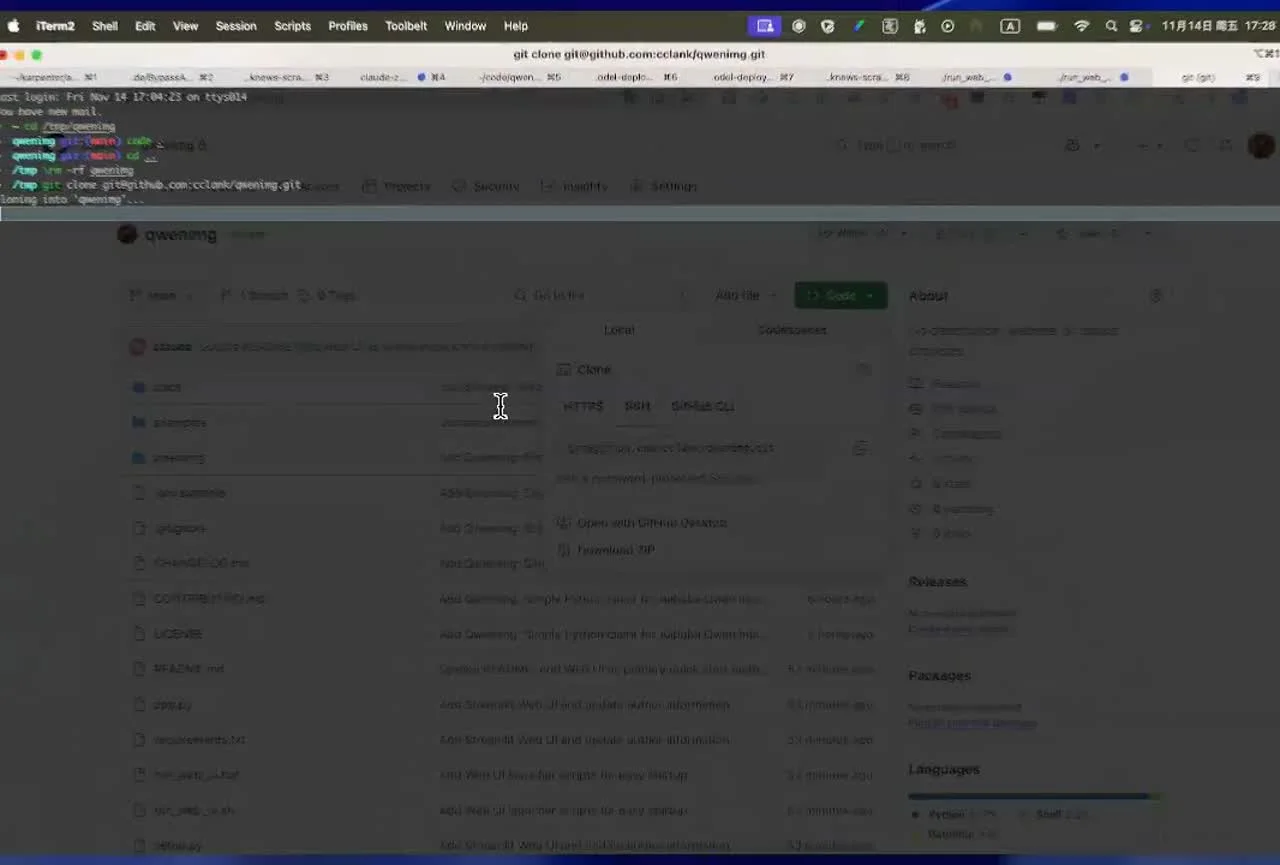Open Spotlight search from the menu bar
This screenshot has height=865, width=1280.
tap(1111, 26)
